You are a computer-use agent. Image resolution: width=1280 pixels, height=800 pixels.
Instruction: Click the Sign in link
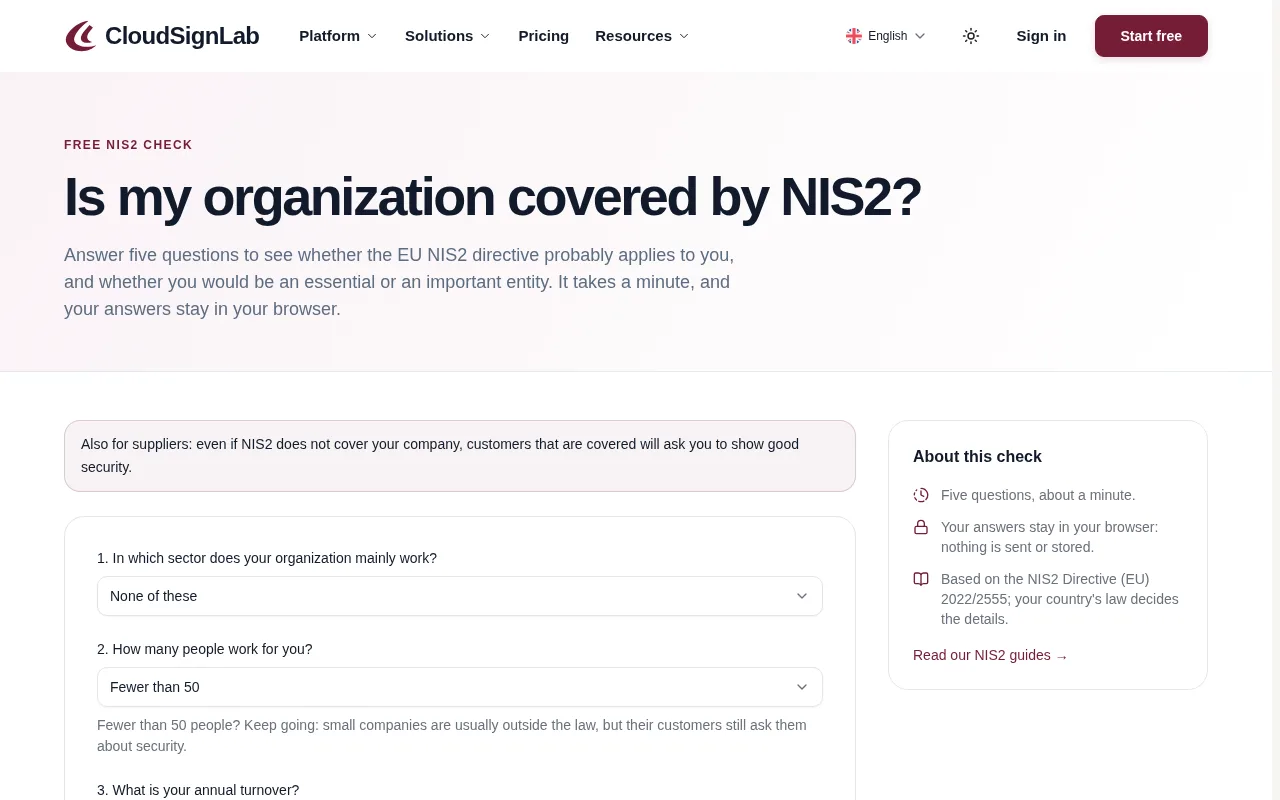pyautogui.click(x=1041, y=36)
